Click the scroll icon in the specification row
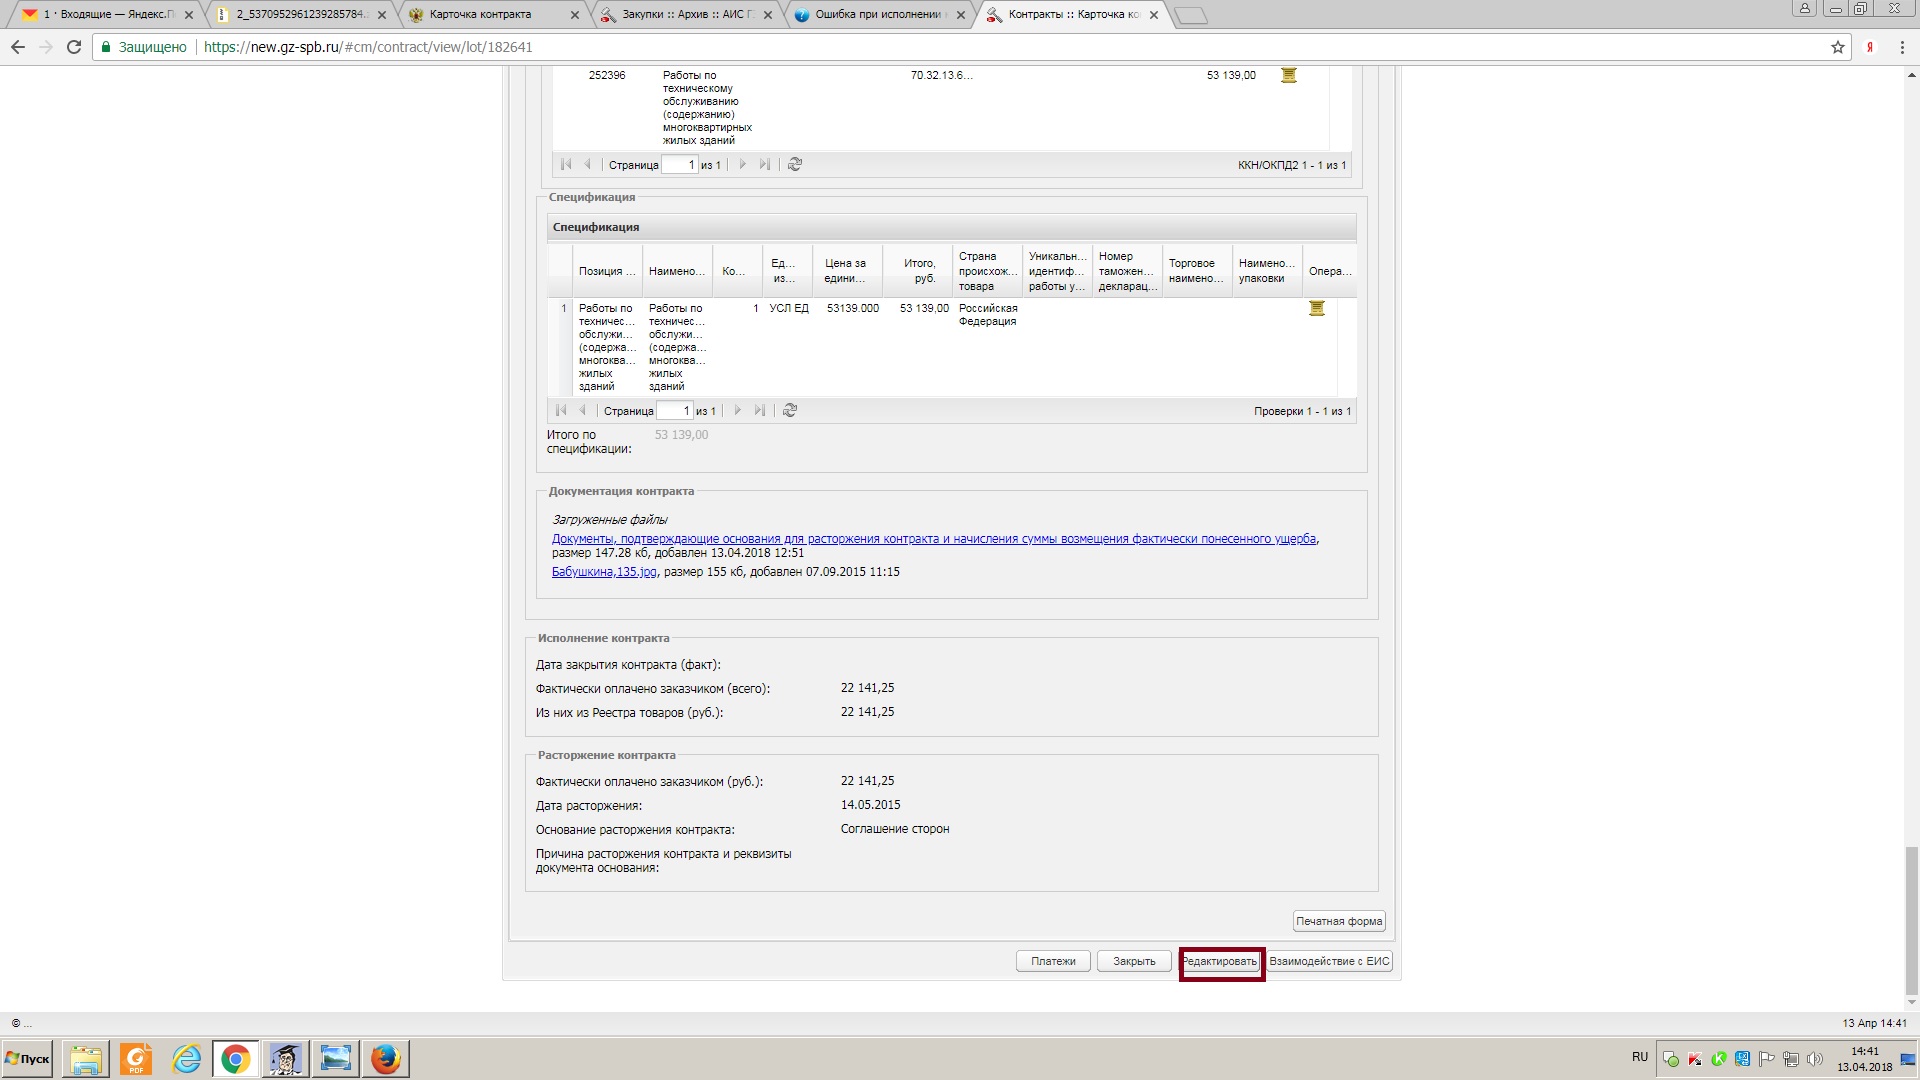 point(1316,309)
